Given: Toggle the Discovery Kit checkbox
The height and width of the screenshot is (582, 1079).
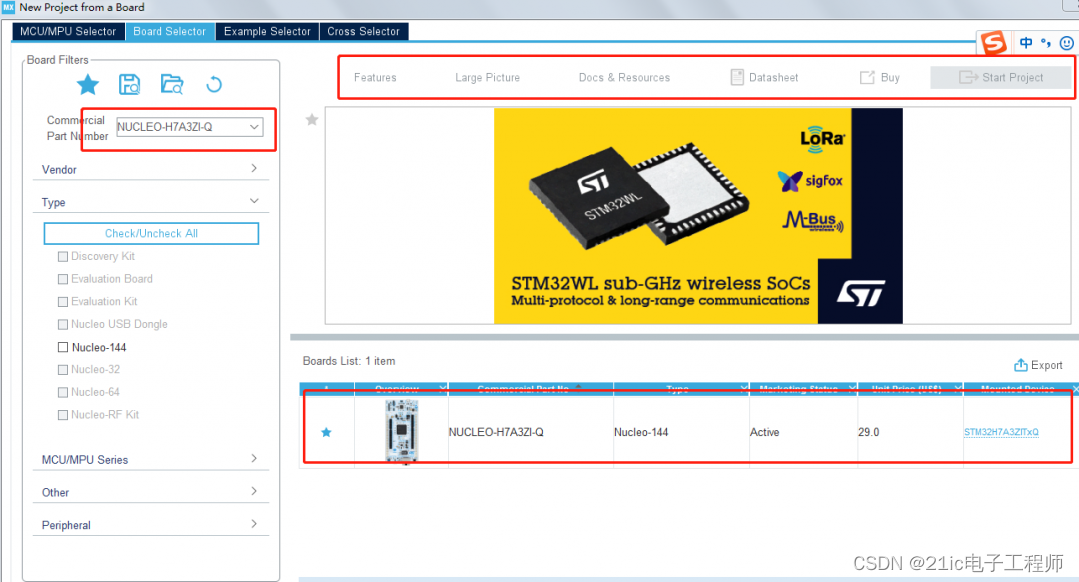Looking at the screenshot, I should [63, 257].
